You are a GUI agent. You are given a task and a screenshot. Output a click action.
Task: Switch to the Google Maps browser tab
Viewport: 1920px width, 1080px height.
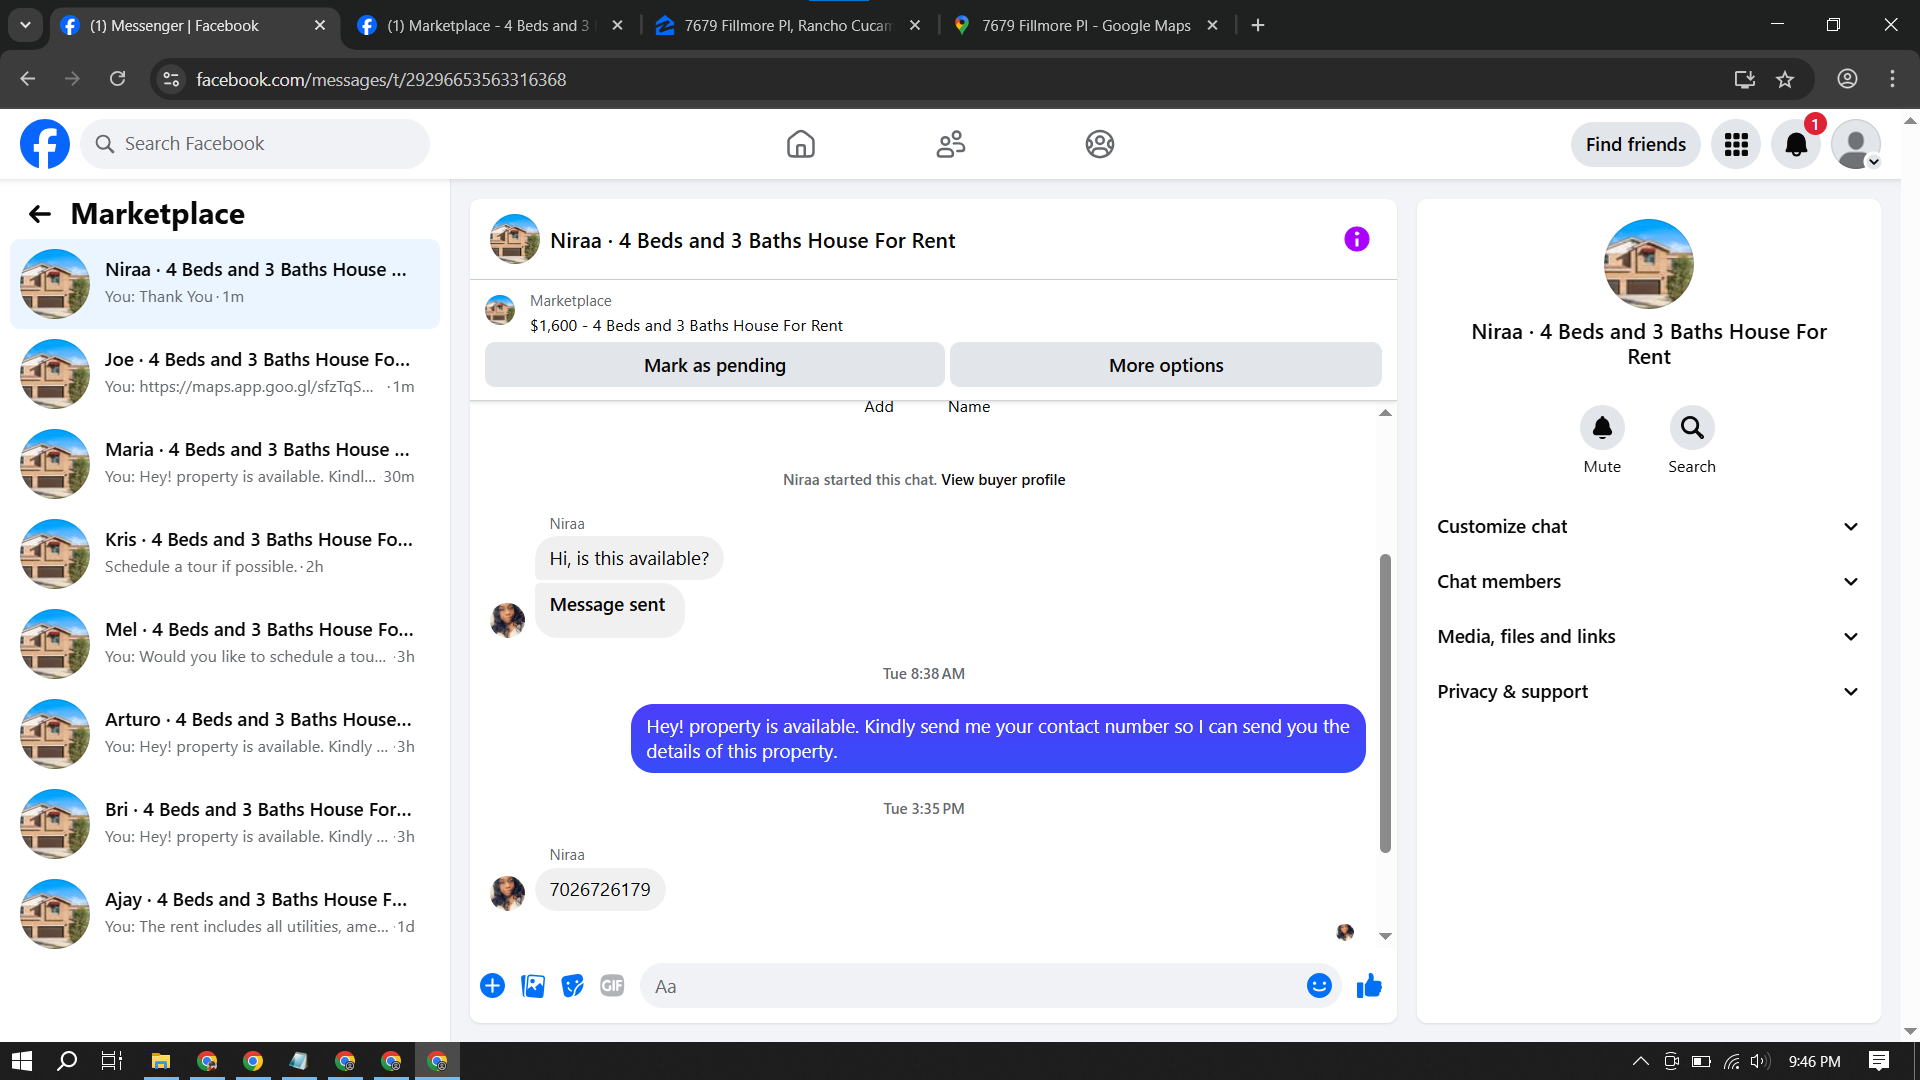(x=1085, y=25)
